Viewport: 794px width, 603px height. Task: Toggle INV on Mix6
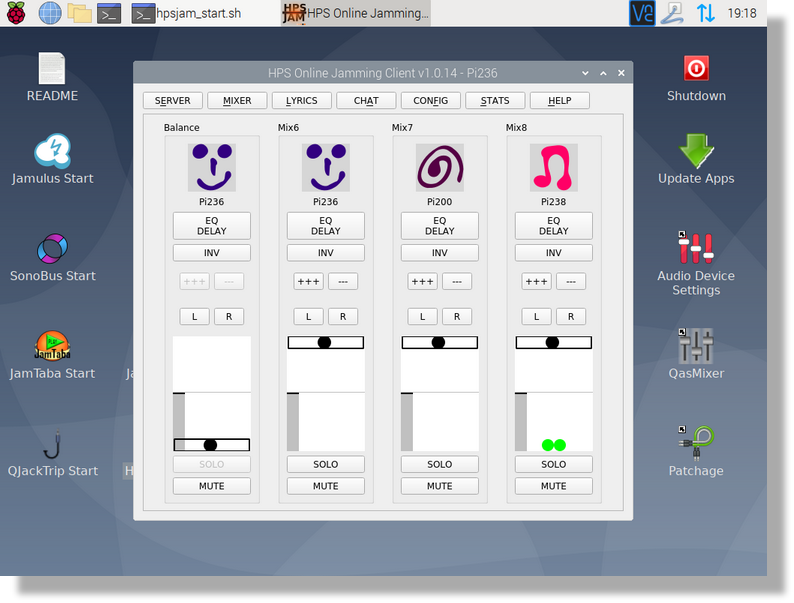tap(326, 253)
